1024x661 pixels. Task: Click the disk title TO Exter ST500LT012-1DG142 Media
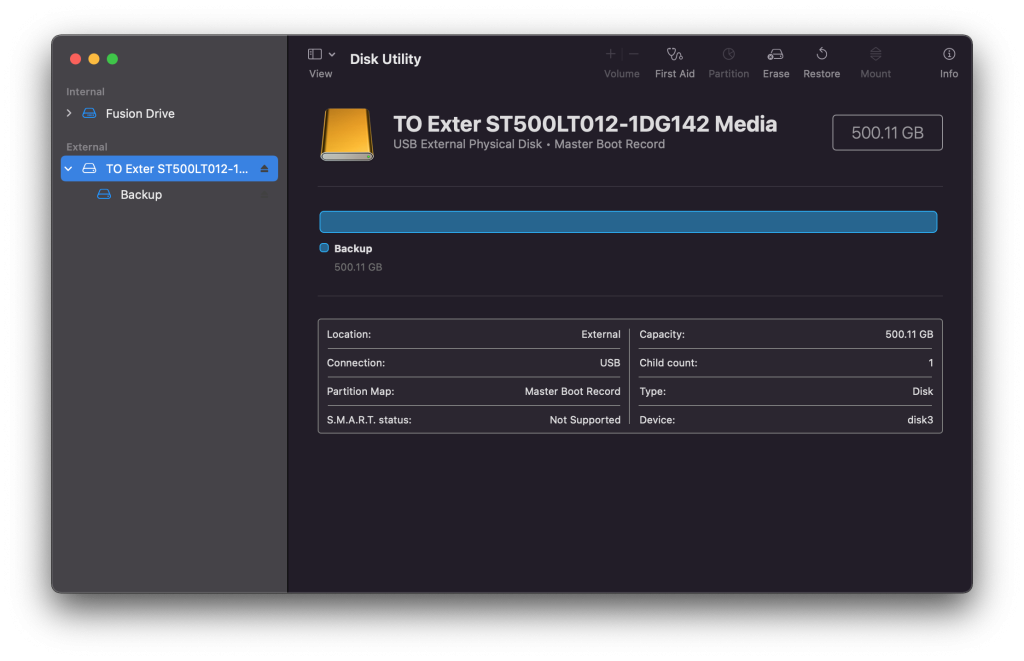[584, 124]
